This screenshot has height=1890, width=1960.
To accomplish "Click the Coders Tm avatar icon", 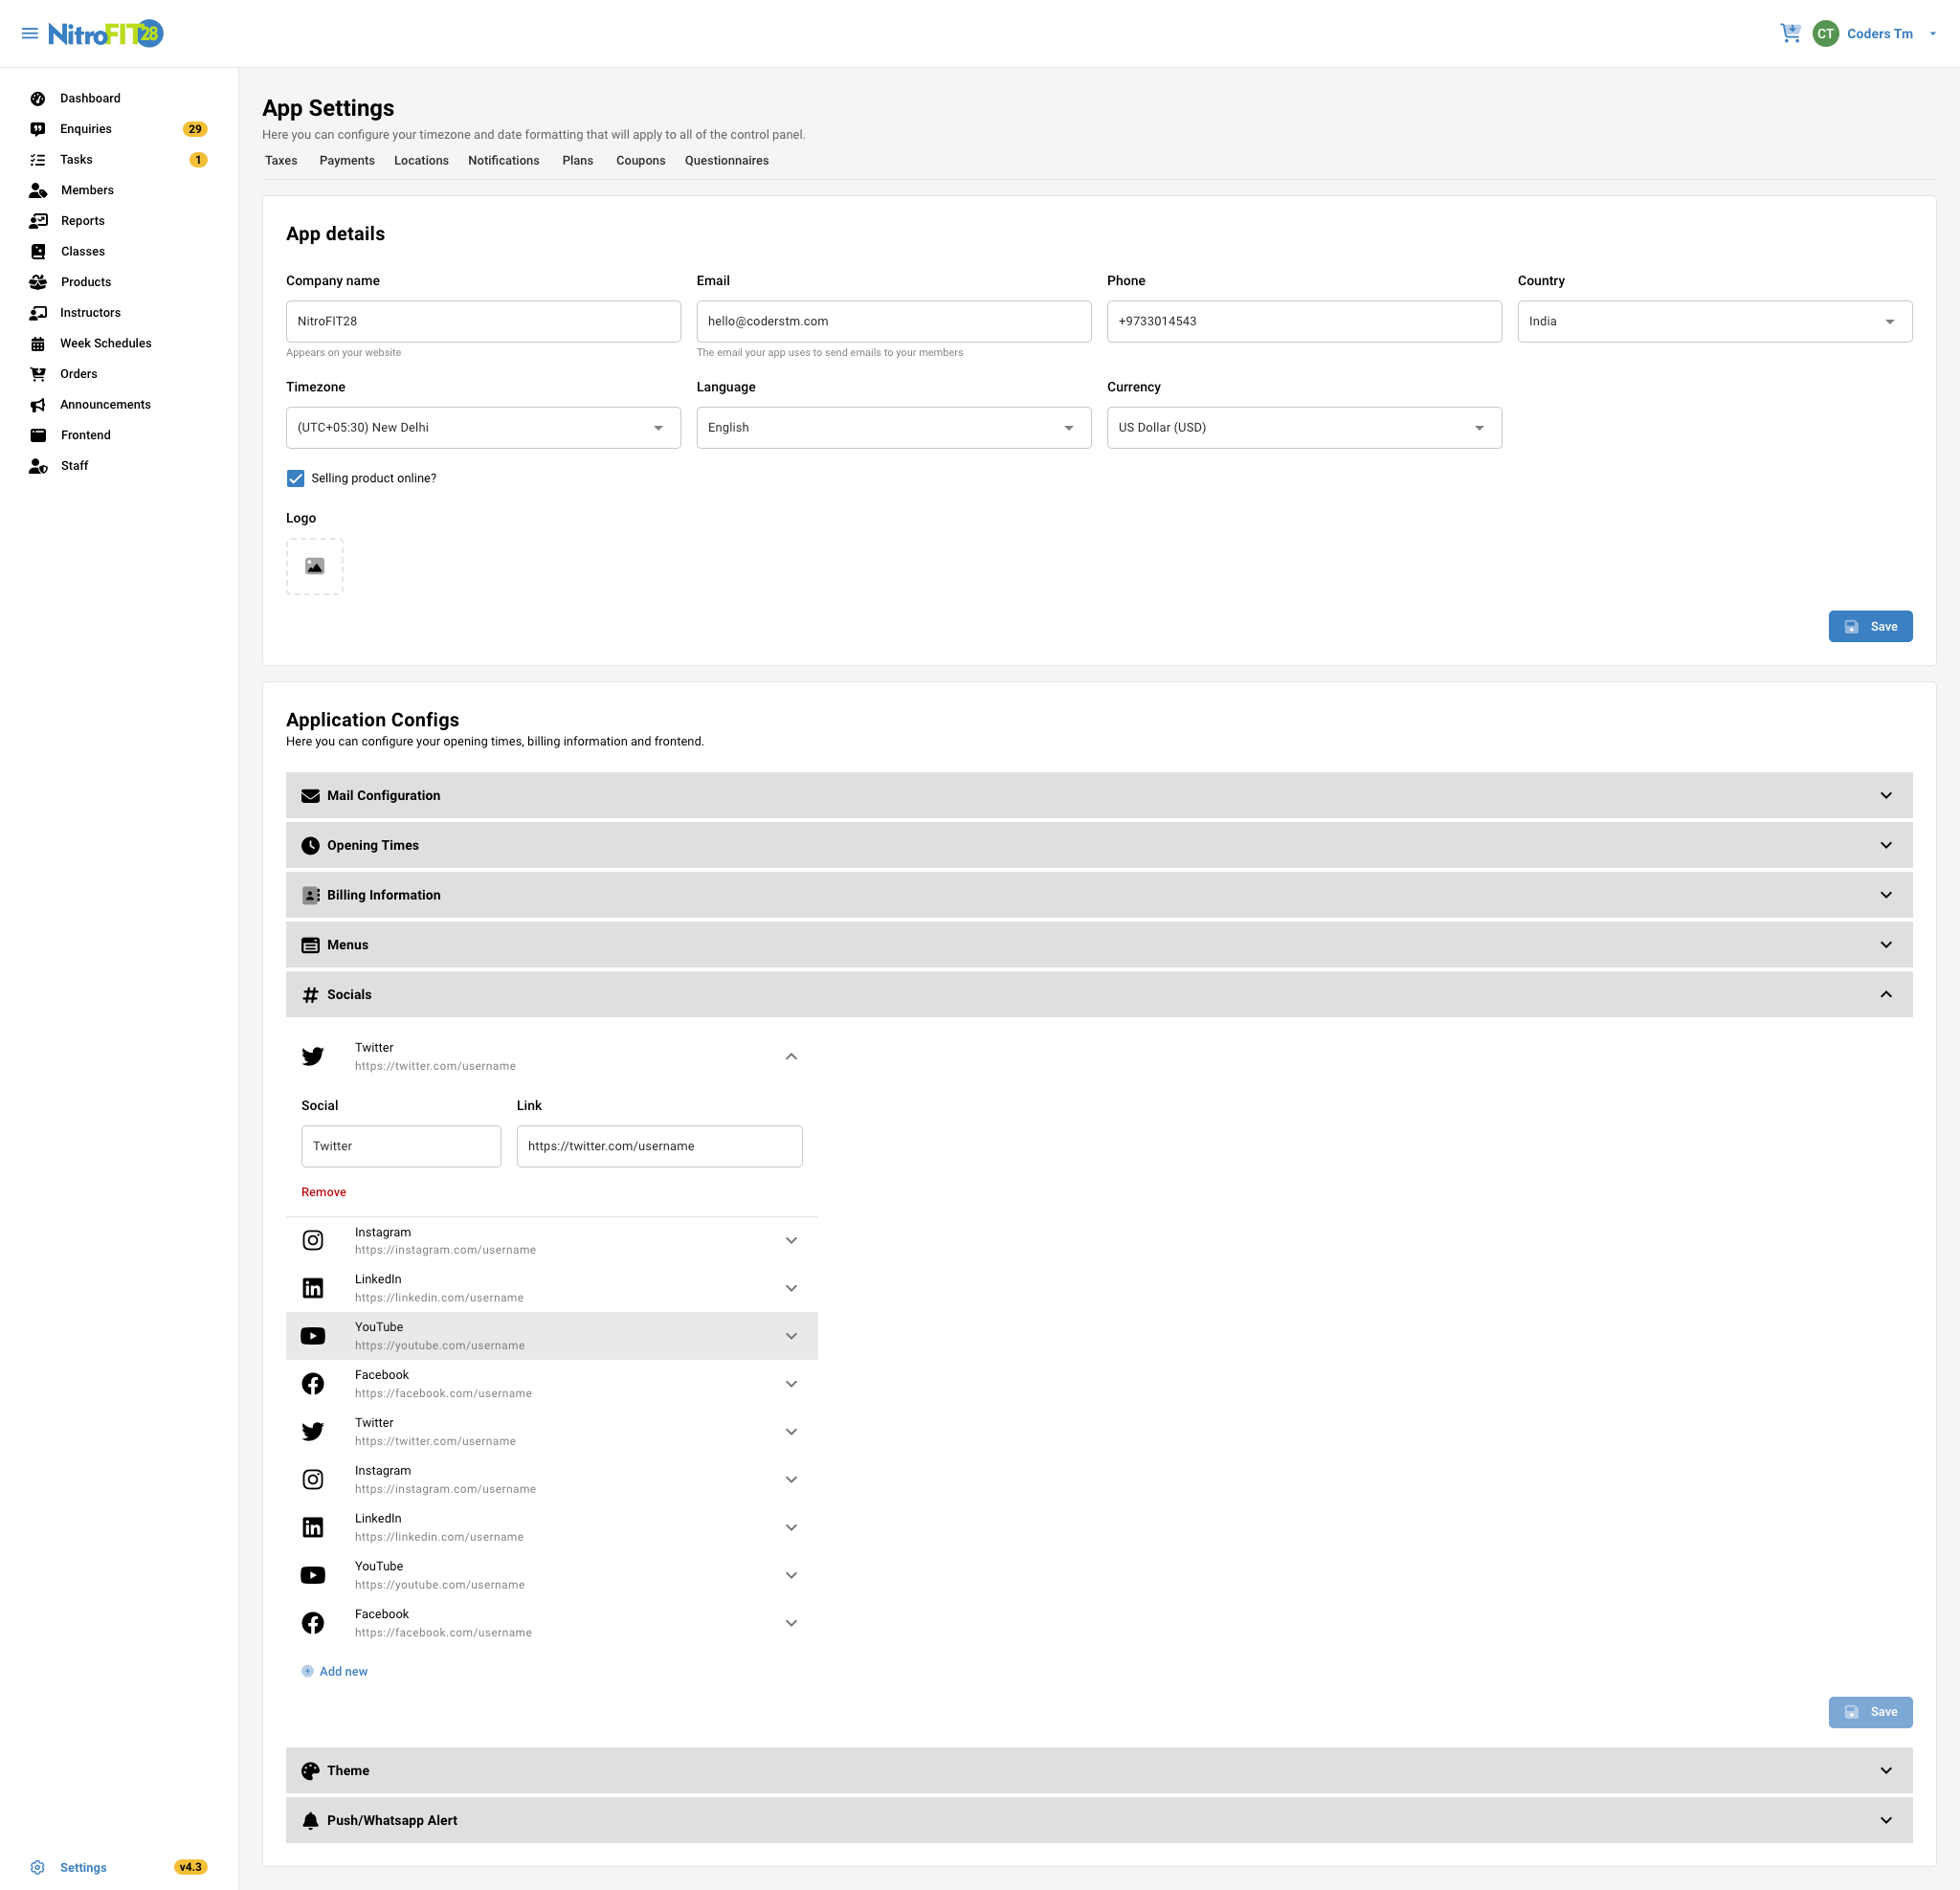I will click(1825, 34).
